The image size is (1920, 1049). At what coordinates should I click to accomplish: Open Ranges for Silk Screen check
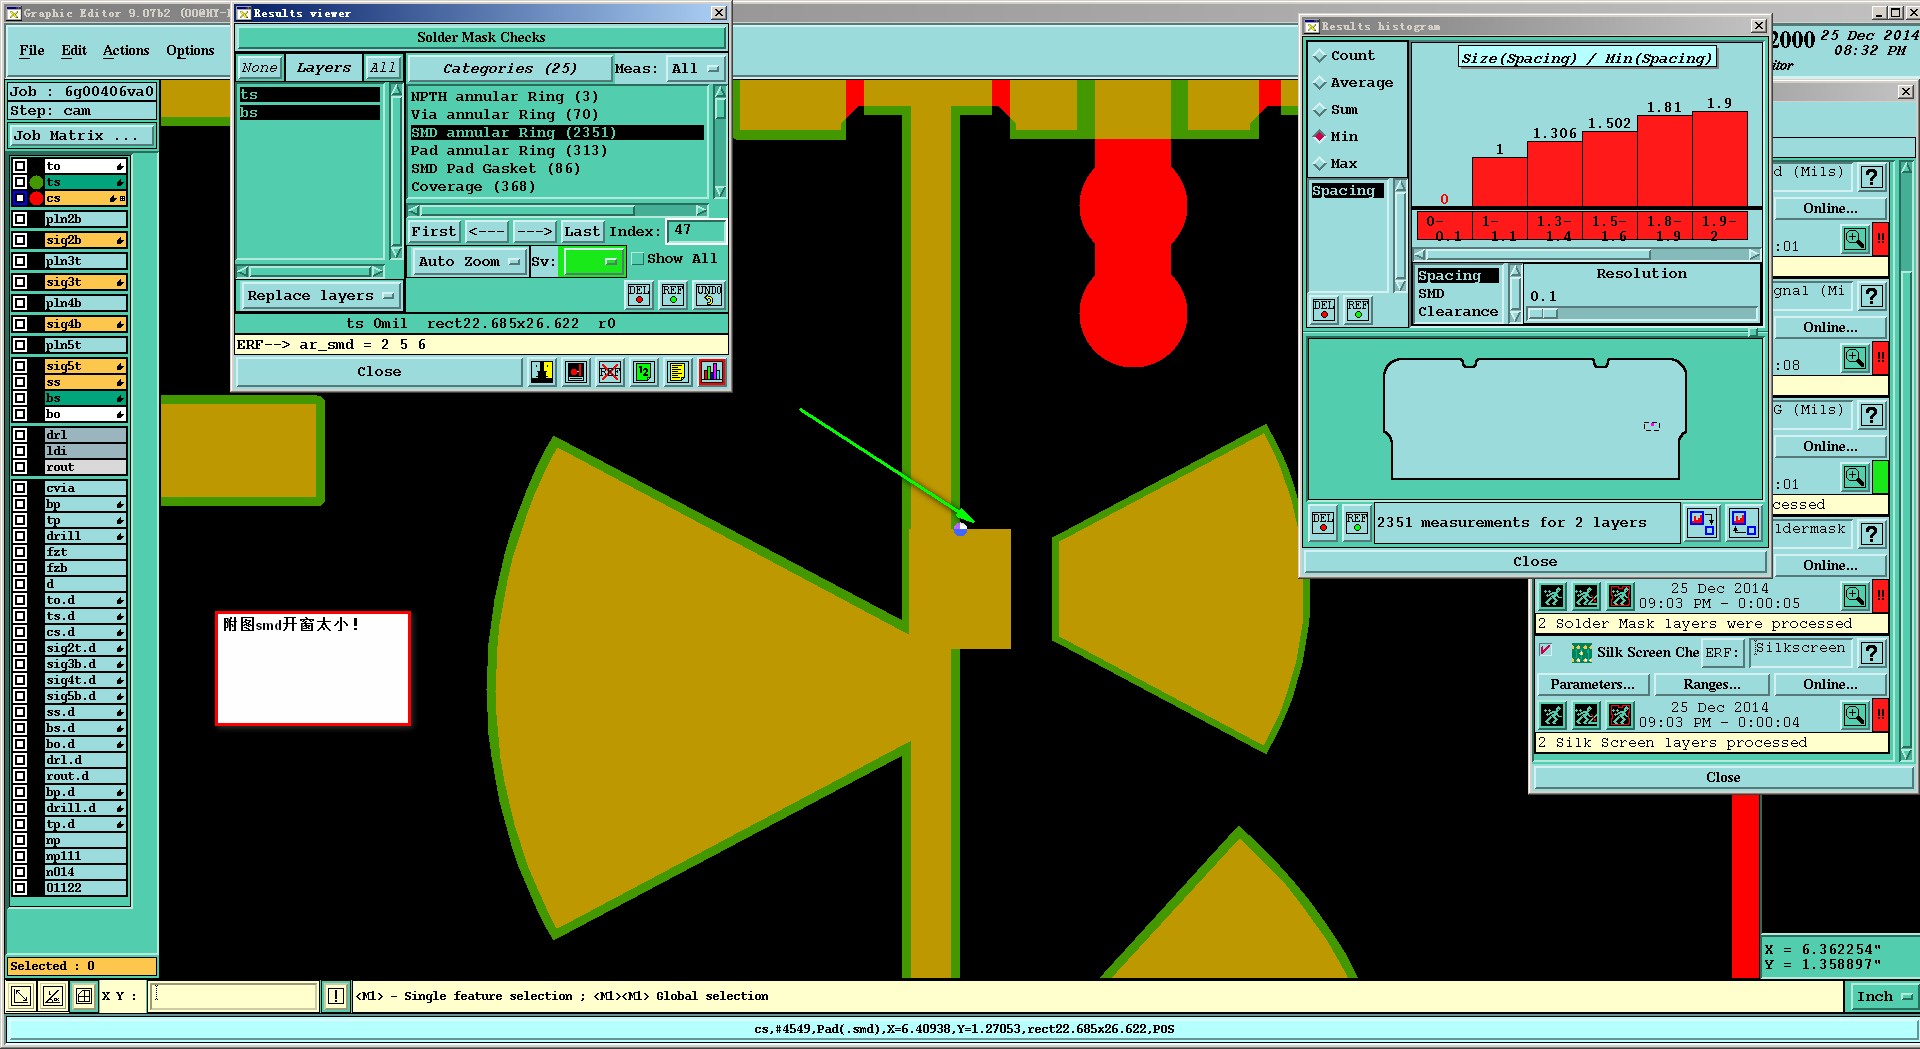point(1711,685)
